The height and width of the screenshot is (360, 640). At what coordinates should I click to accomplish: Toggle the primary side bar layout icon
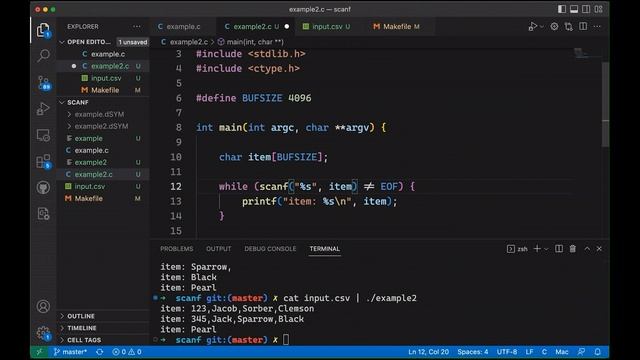tap(562, 9)
